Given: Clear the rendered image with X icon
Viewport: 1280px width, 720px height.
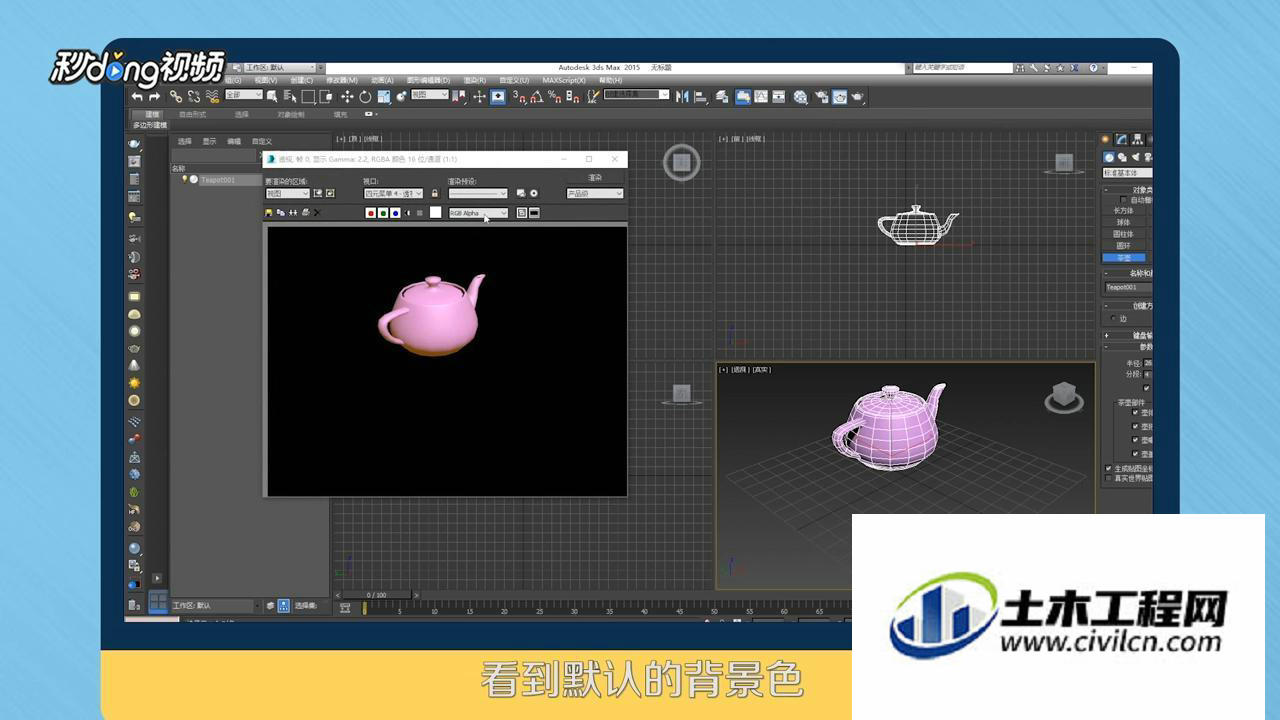Looking at the screenshot, I should (317, 213).
